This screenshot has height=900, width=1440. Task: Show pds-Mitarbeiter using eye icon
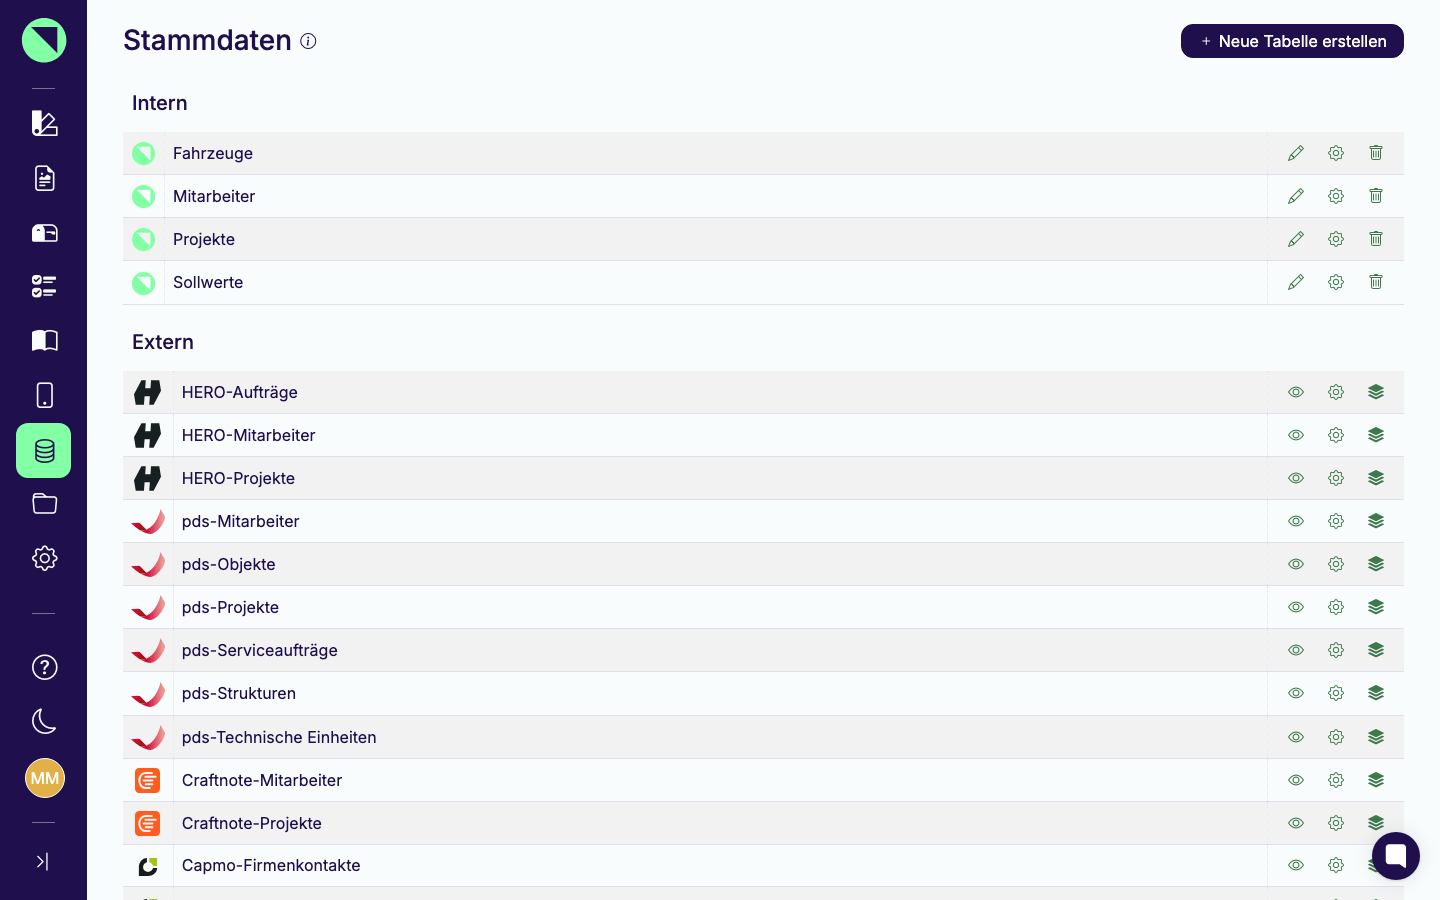[x=1296, y=521]
